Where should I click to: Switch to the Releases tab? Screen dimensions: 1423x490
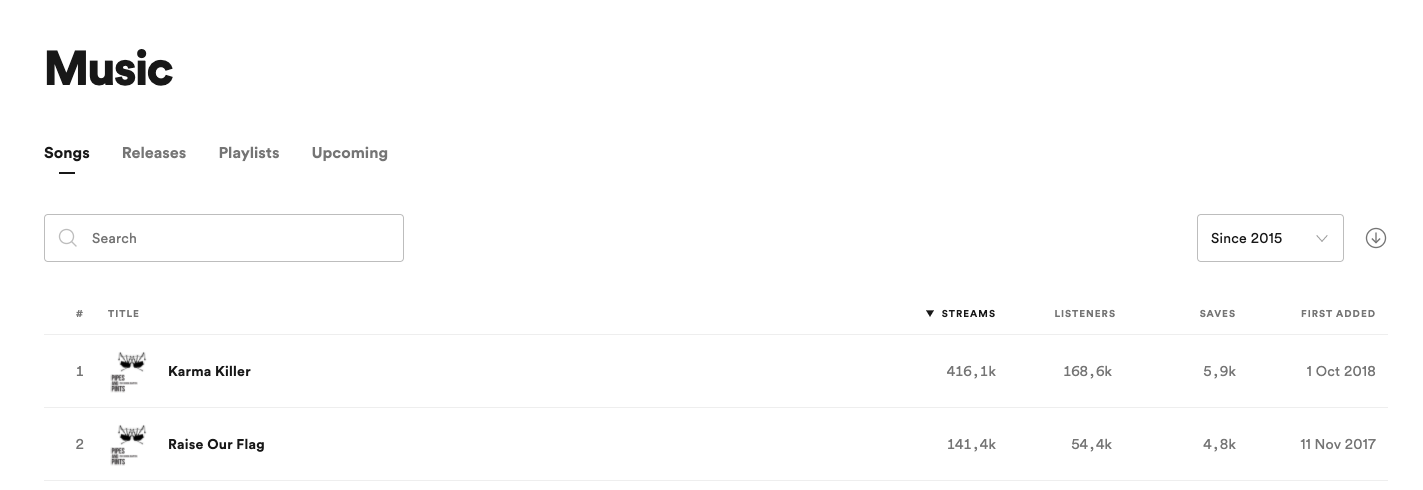(154, 153)
